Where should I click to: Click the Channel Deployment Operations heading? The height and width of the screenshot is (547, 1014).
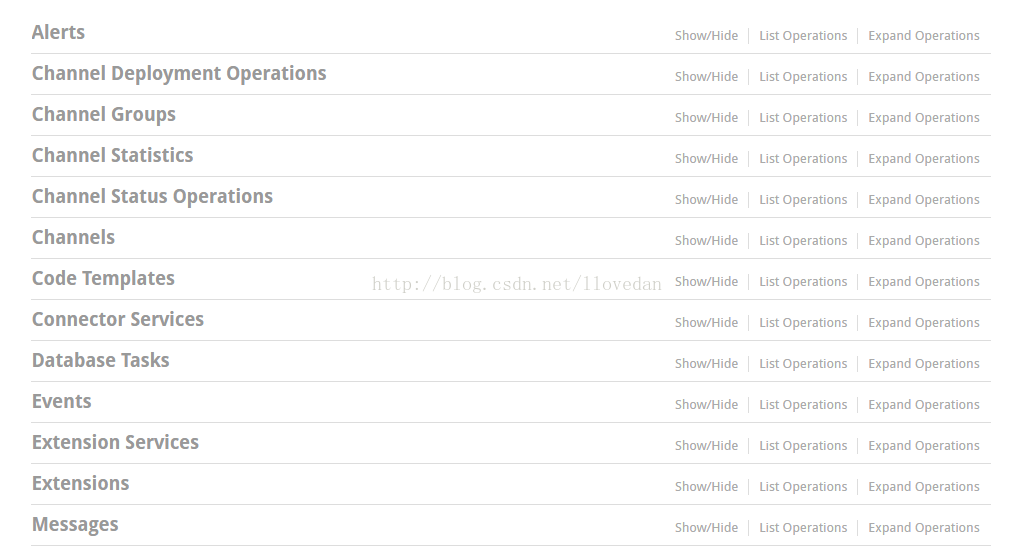(179, 74)
